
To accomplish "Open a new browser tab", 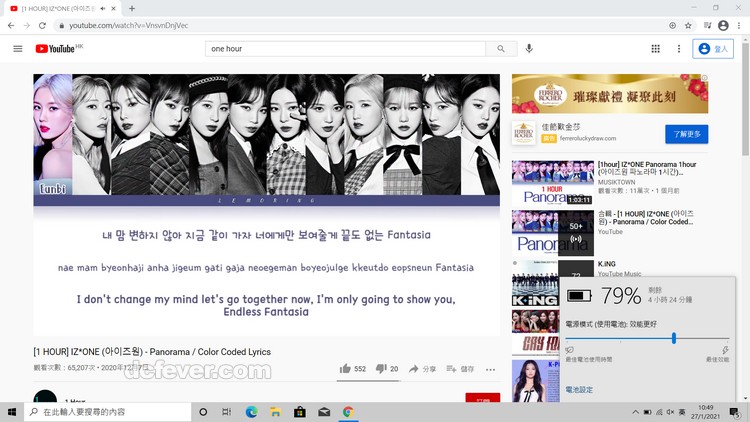I will (x=132, y=9).
